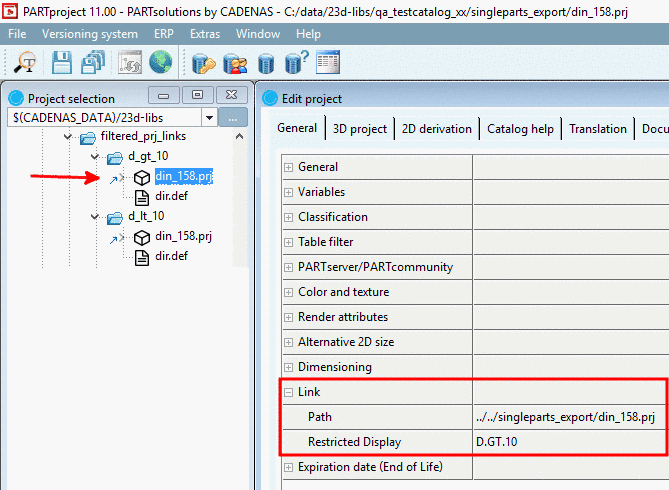Click the globe toolbar icon

click(161, 62)
